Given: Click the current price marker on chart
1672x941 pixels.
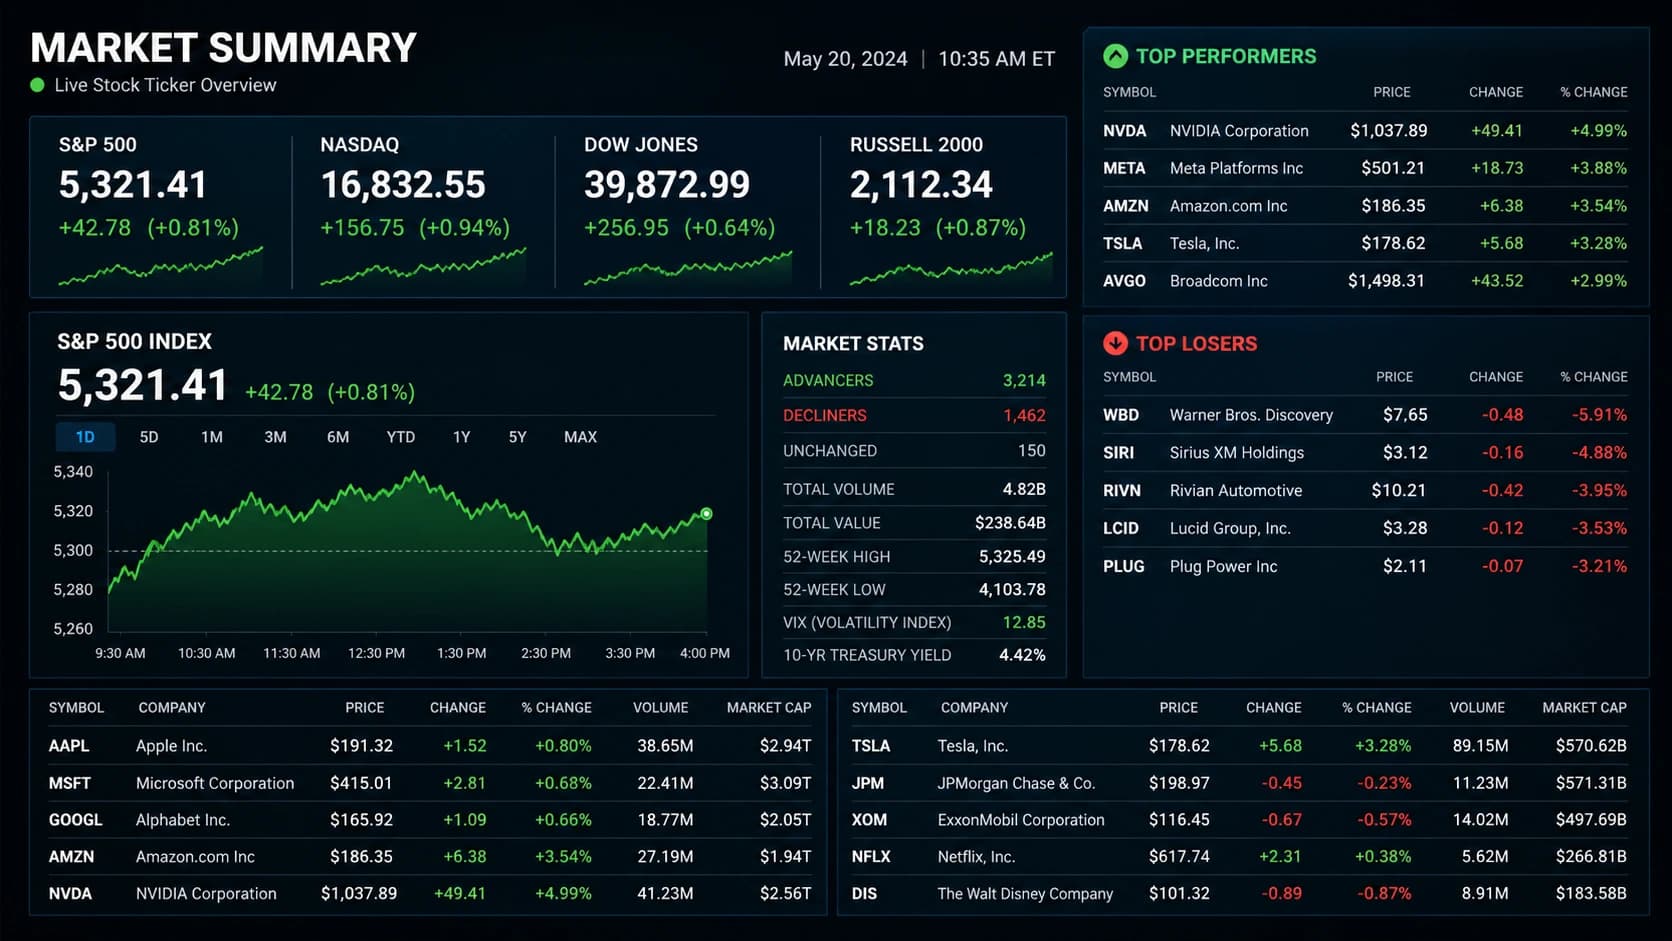Looking at the screenshot, I should click(706, 513).
